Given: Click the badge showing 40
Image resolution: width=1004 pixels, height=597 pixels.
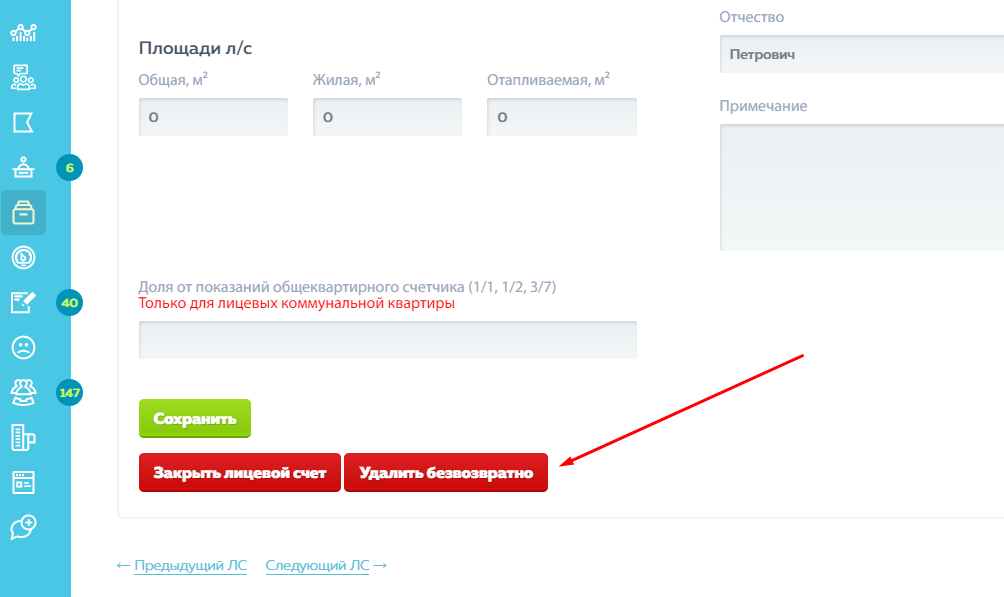Looking at the screenshot, I should click(69, 302).
